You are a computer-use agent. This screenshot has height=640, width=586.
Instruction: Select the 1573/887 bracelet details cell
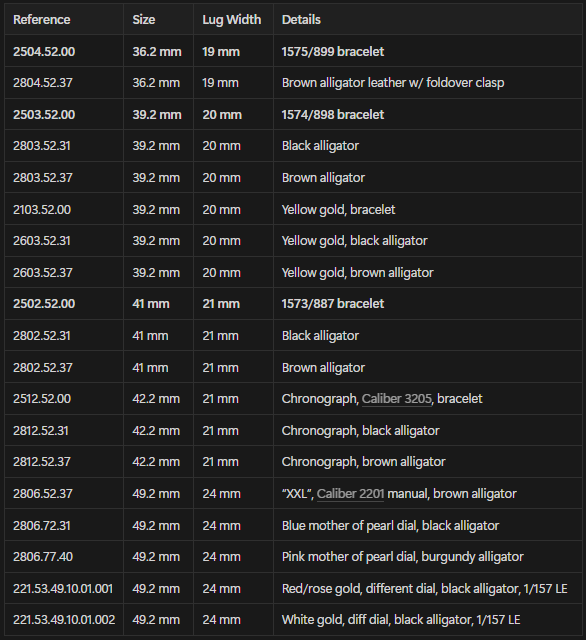[428, 304]
